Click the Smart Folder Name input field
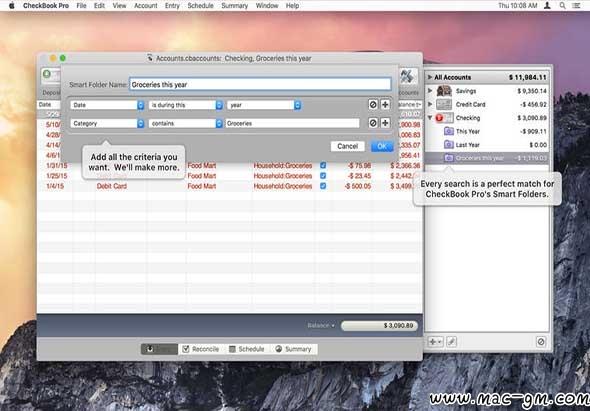The image size is (590, 411). click(x=260, y=84)
